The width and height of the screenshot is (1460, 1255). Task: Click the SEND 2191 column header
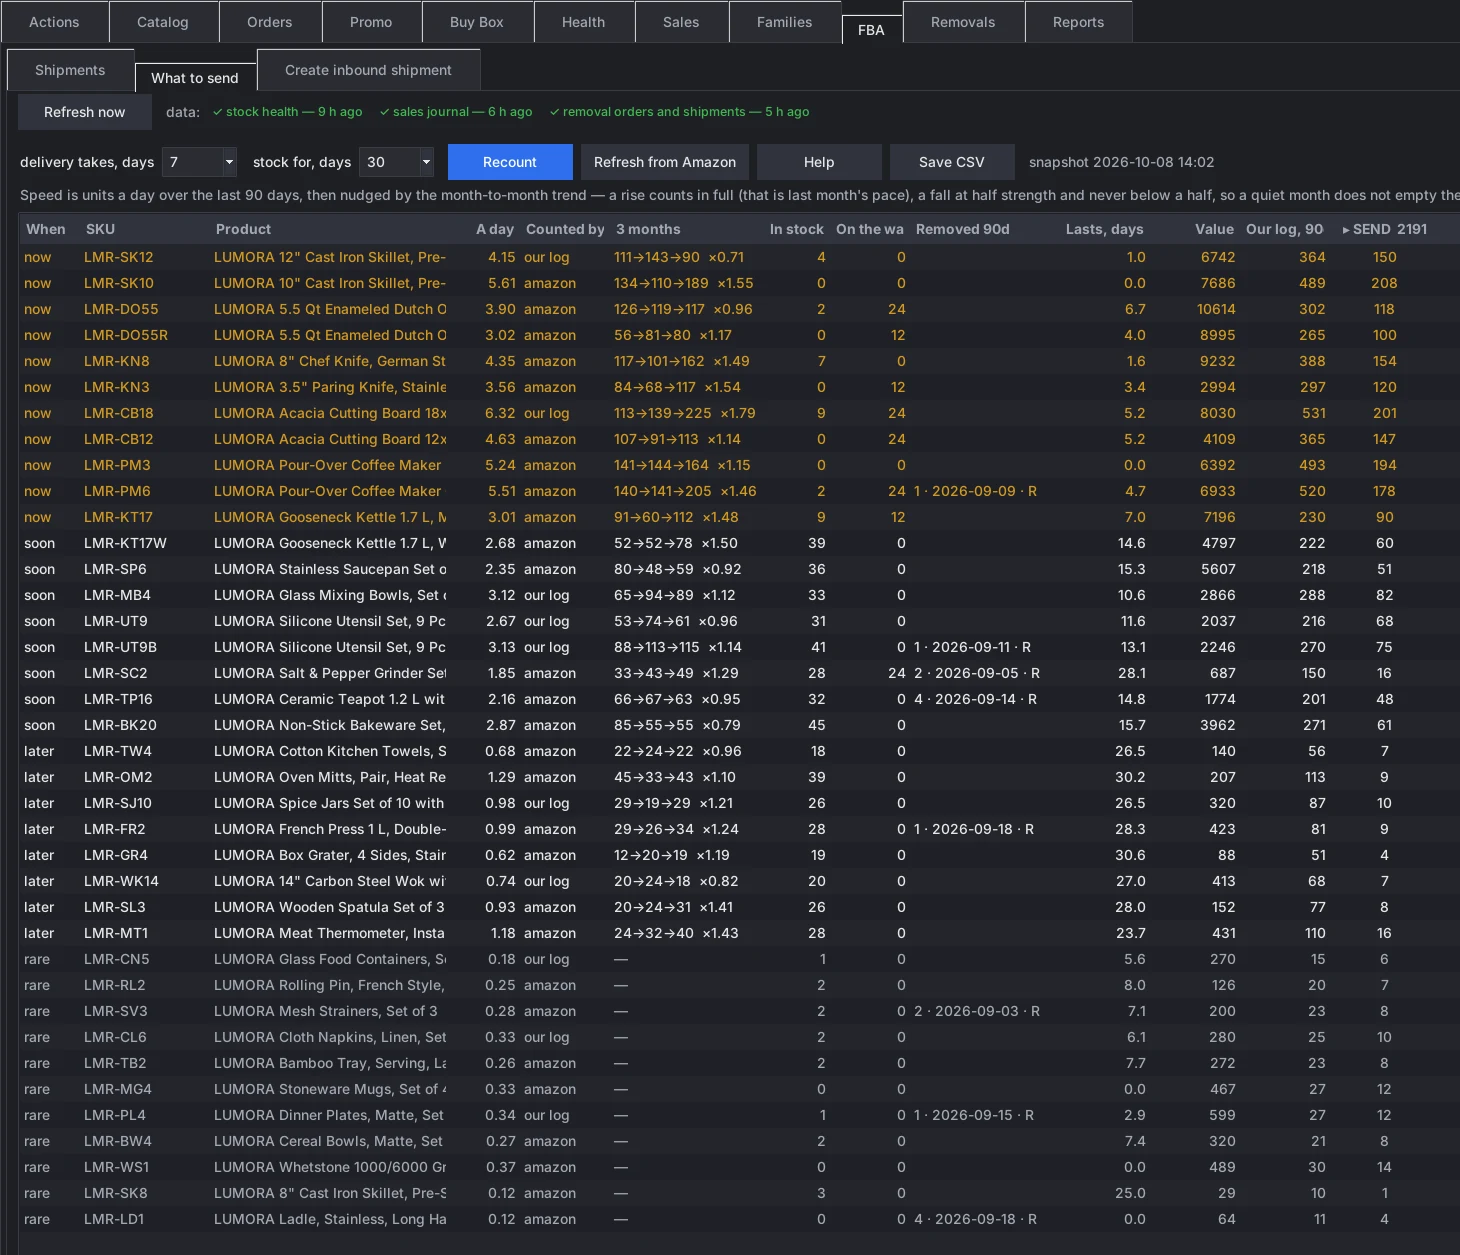(1385, 229)
